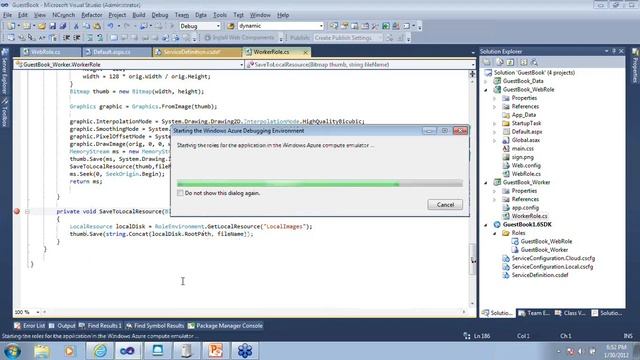This screenshot has height=360, width=640.
Task: Click the breakpoint red dot in the margin
Action: pyautogui.click(x=17, y=211)
